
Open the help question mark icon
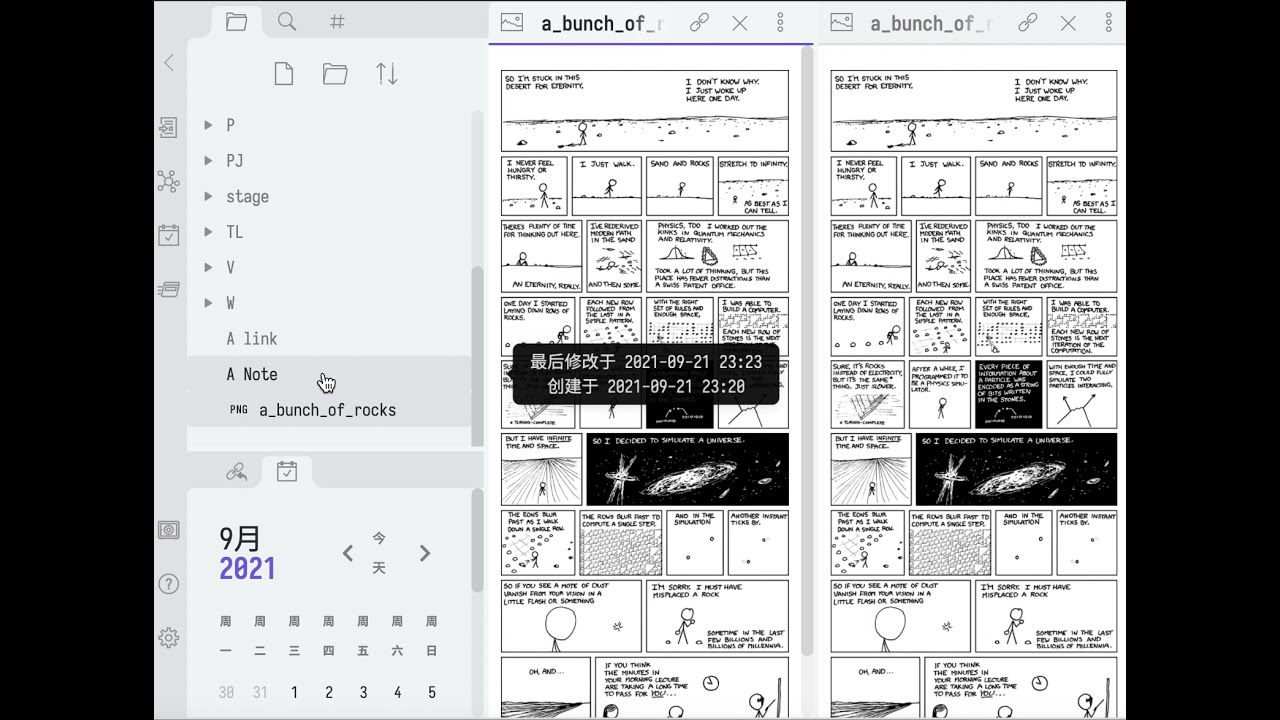coord(168,584)
